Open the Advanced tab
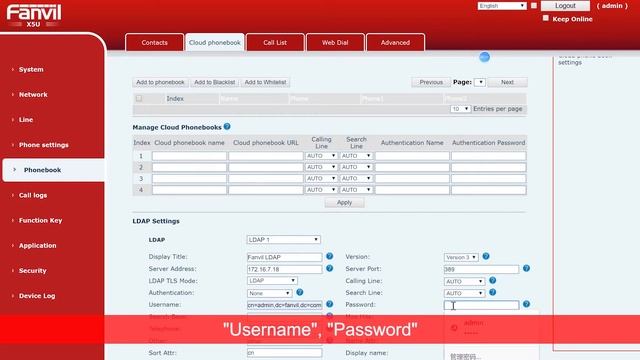The image size is (640, 360). coord(395,42)
